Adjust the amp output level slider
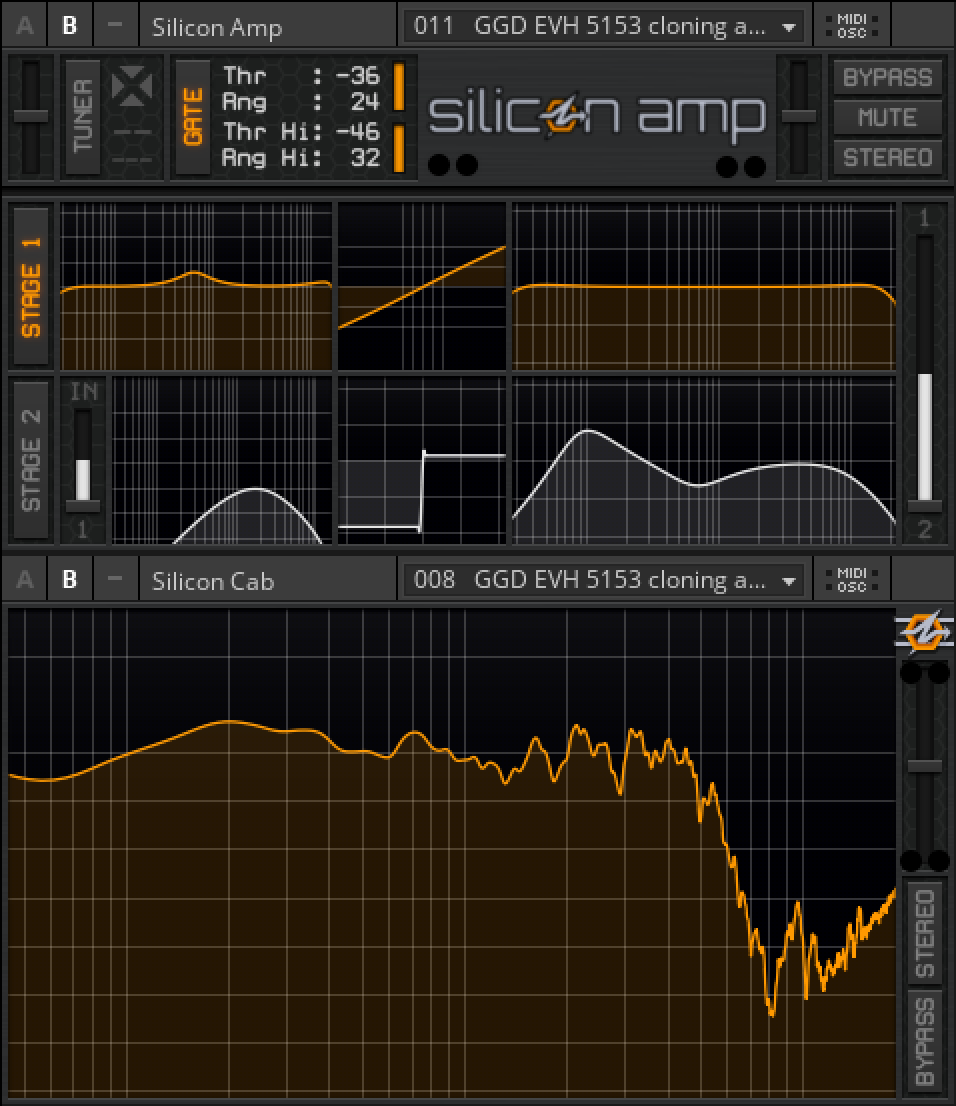This screenshot has width=956, height=1106. [798, 117]
